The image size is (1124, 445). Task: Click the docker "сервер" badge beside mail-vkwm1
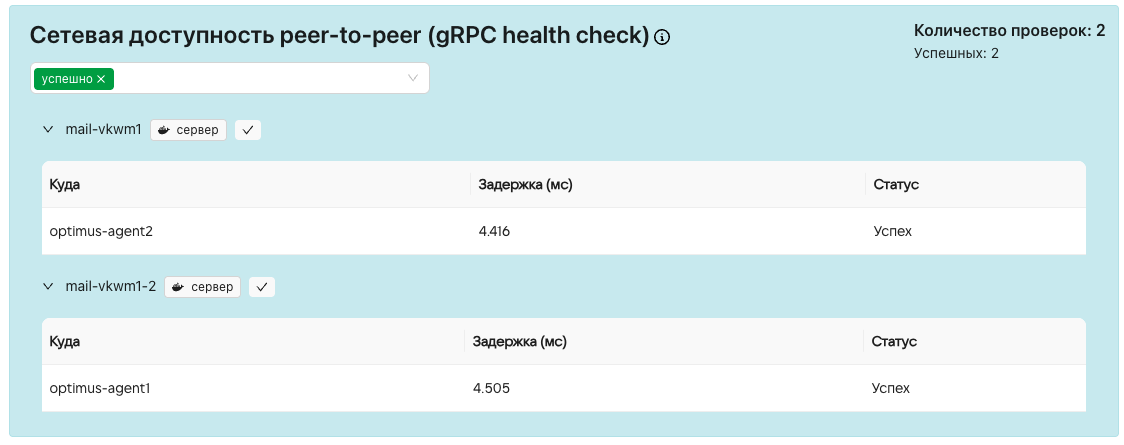point(189,130)
